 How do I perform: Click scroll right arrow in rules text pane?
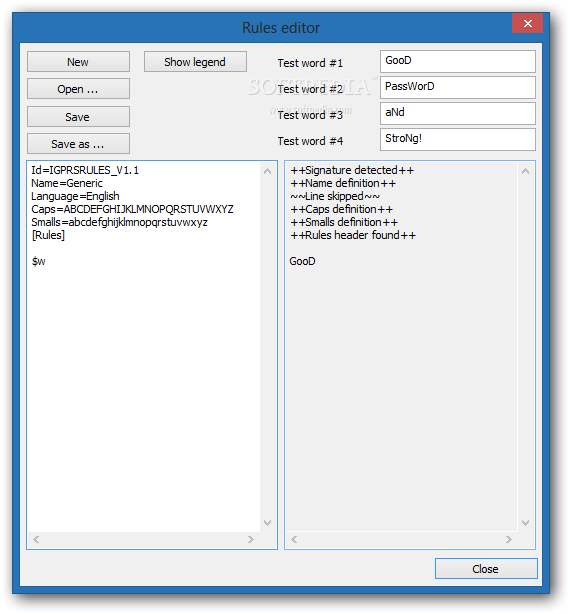(251, 540)
